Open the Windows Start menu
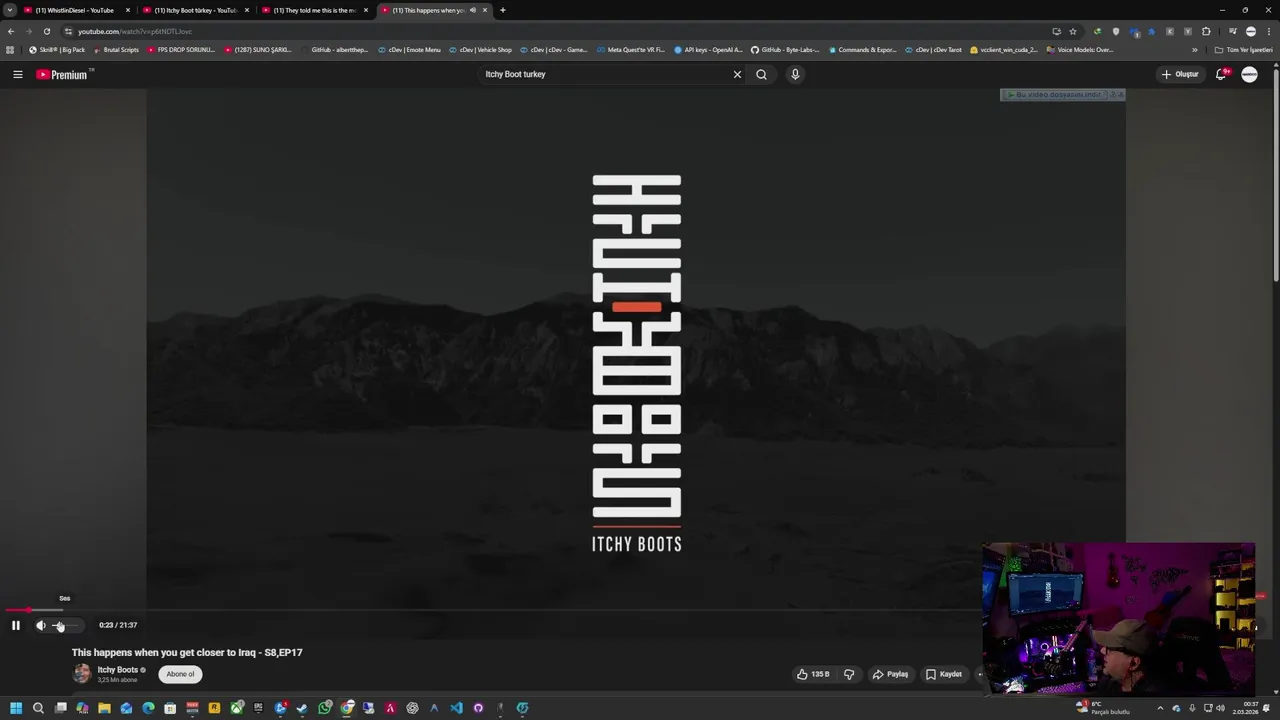The image size is (1280, 720). pos(16,708)
